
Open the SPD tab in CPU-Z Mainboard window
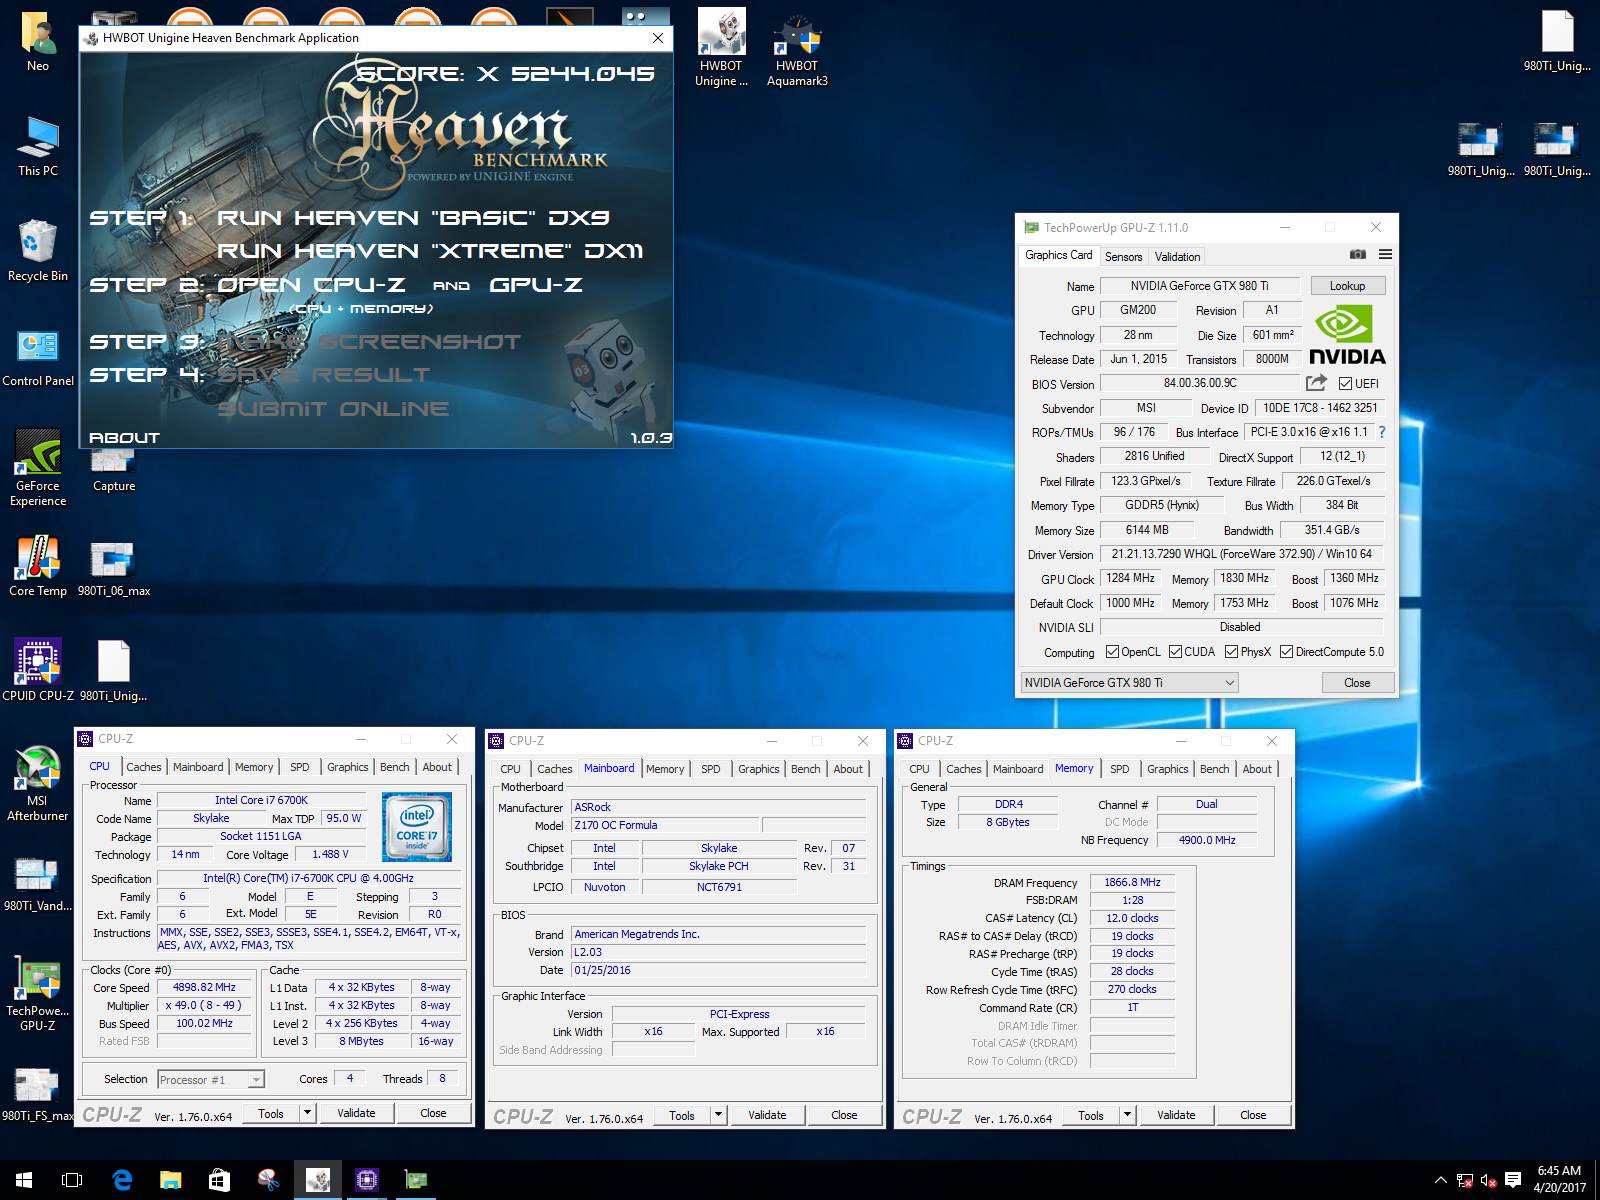[710, 769]
